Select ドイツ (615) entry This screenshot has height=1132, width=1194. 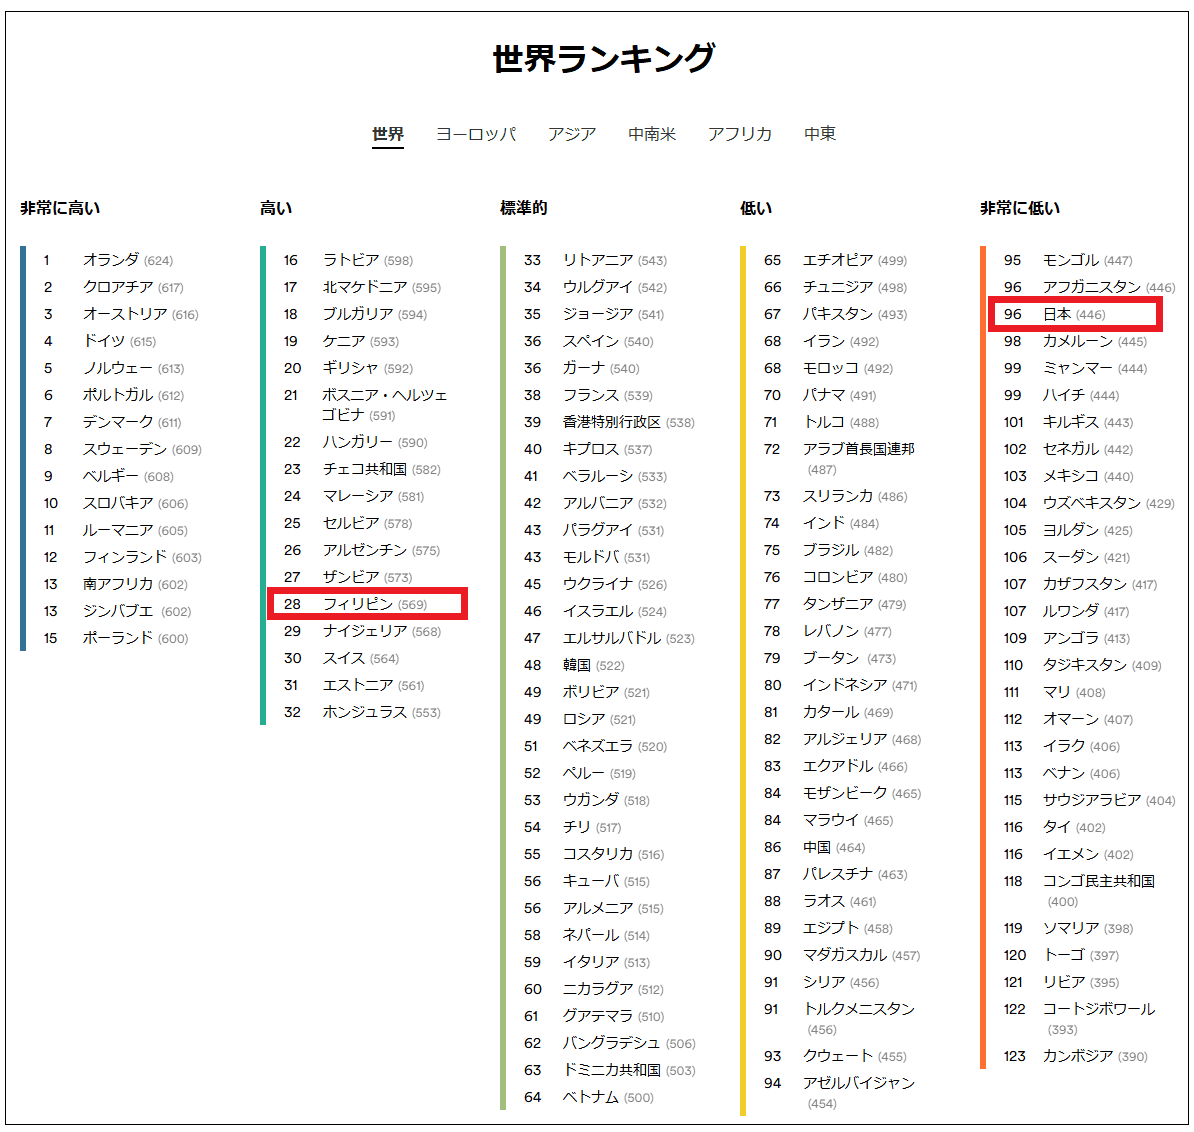point(120,342)
